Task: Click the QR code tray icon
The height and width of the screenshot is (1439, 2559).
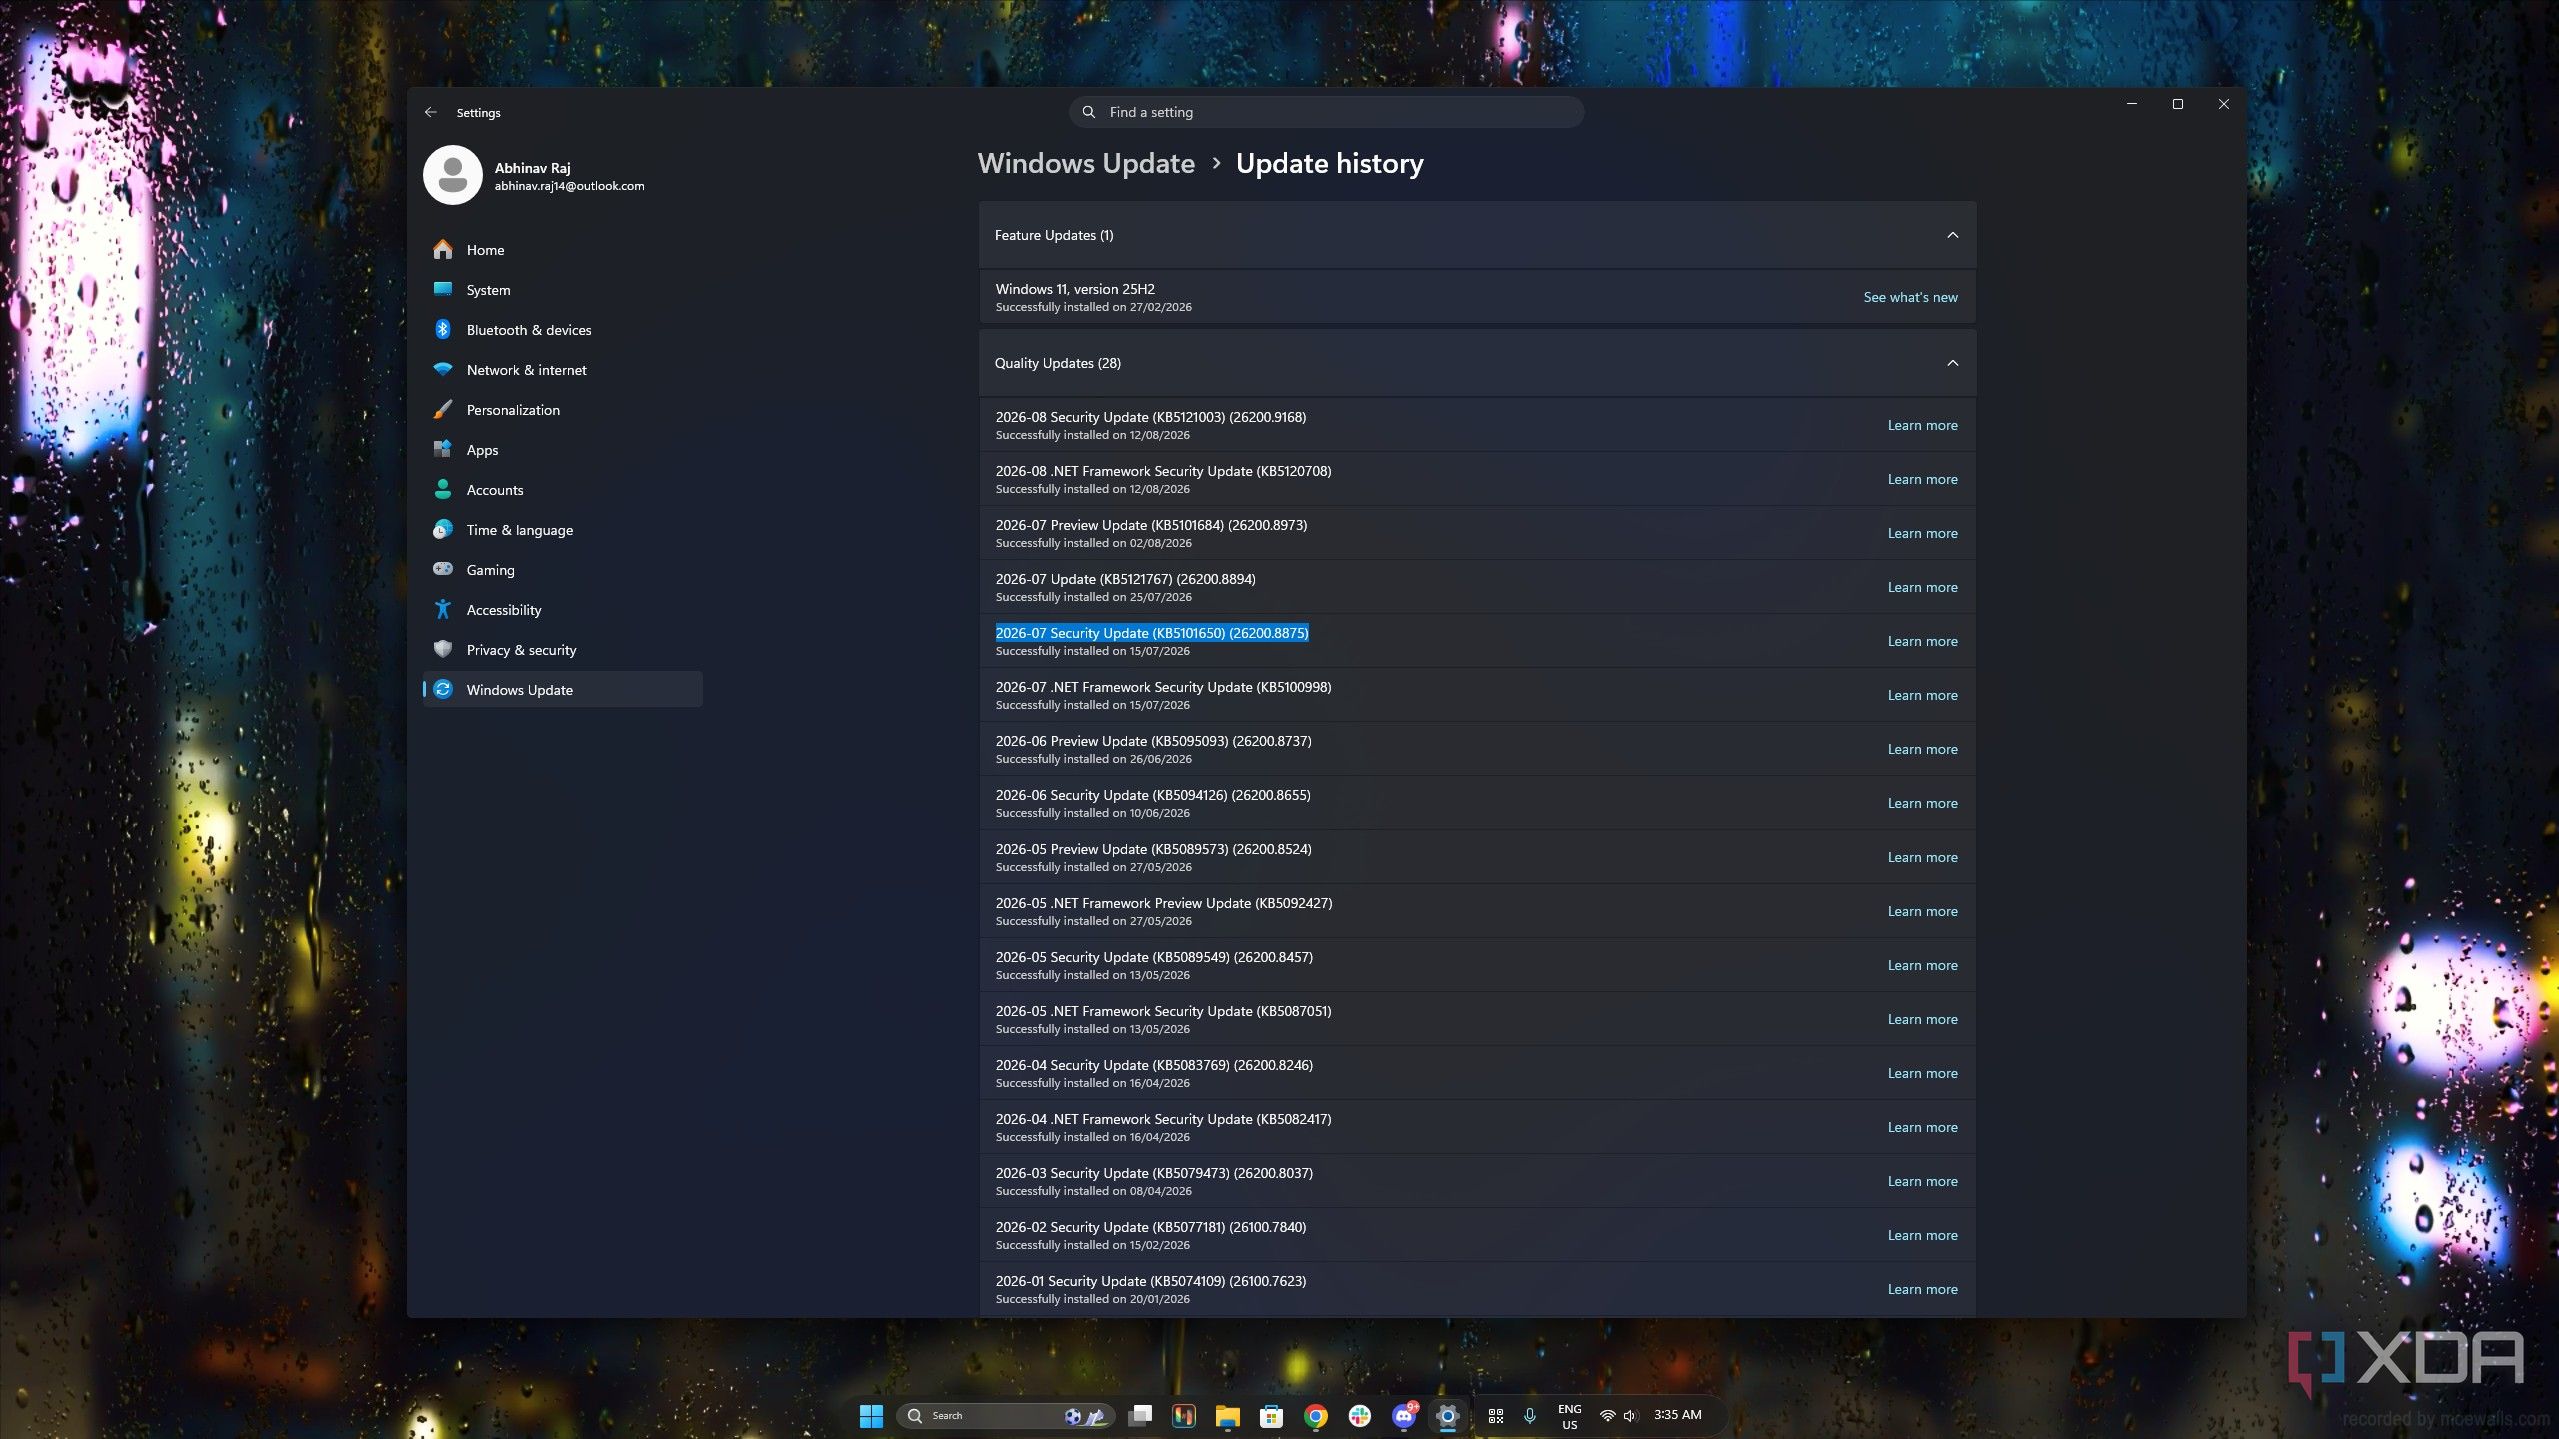Action: [x=1496, y=1415]
